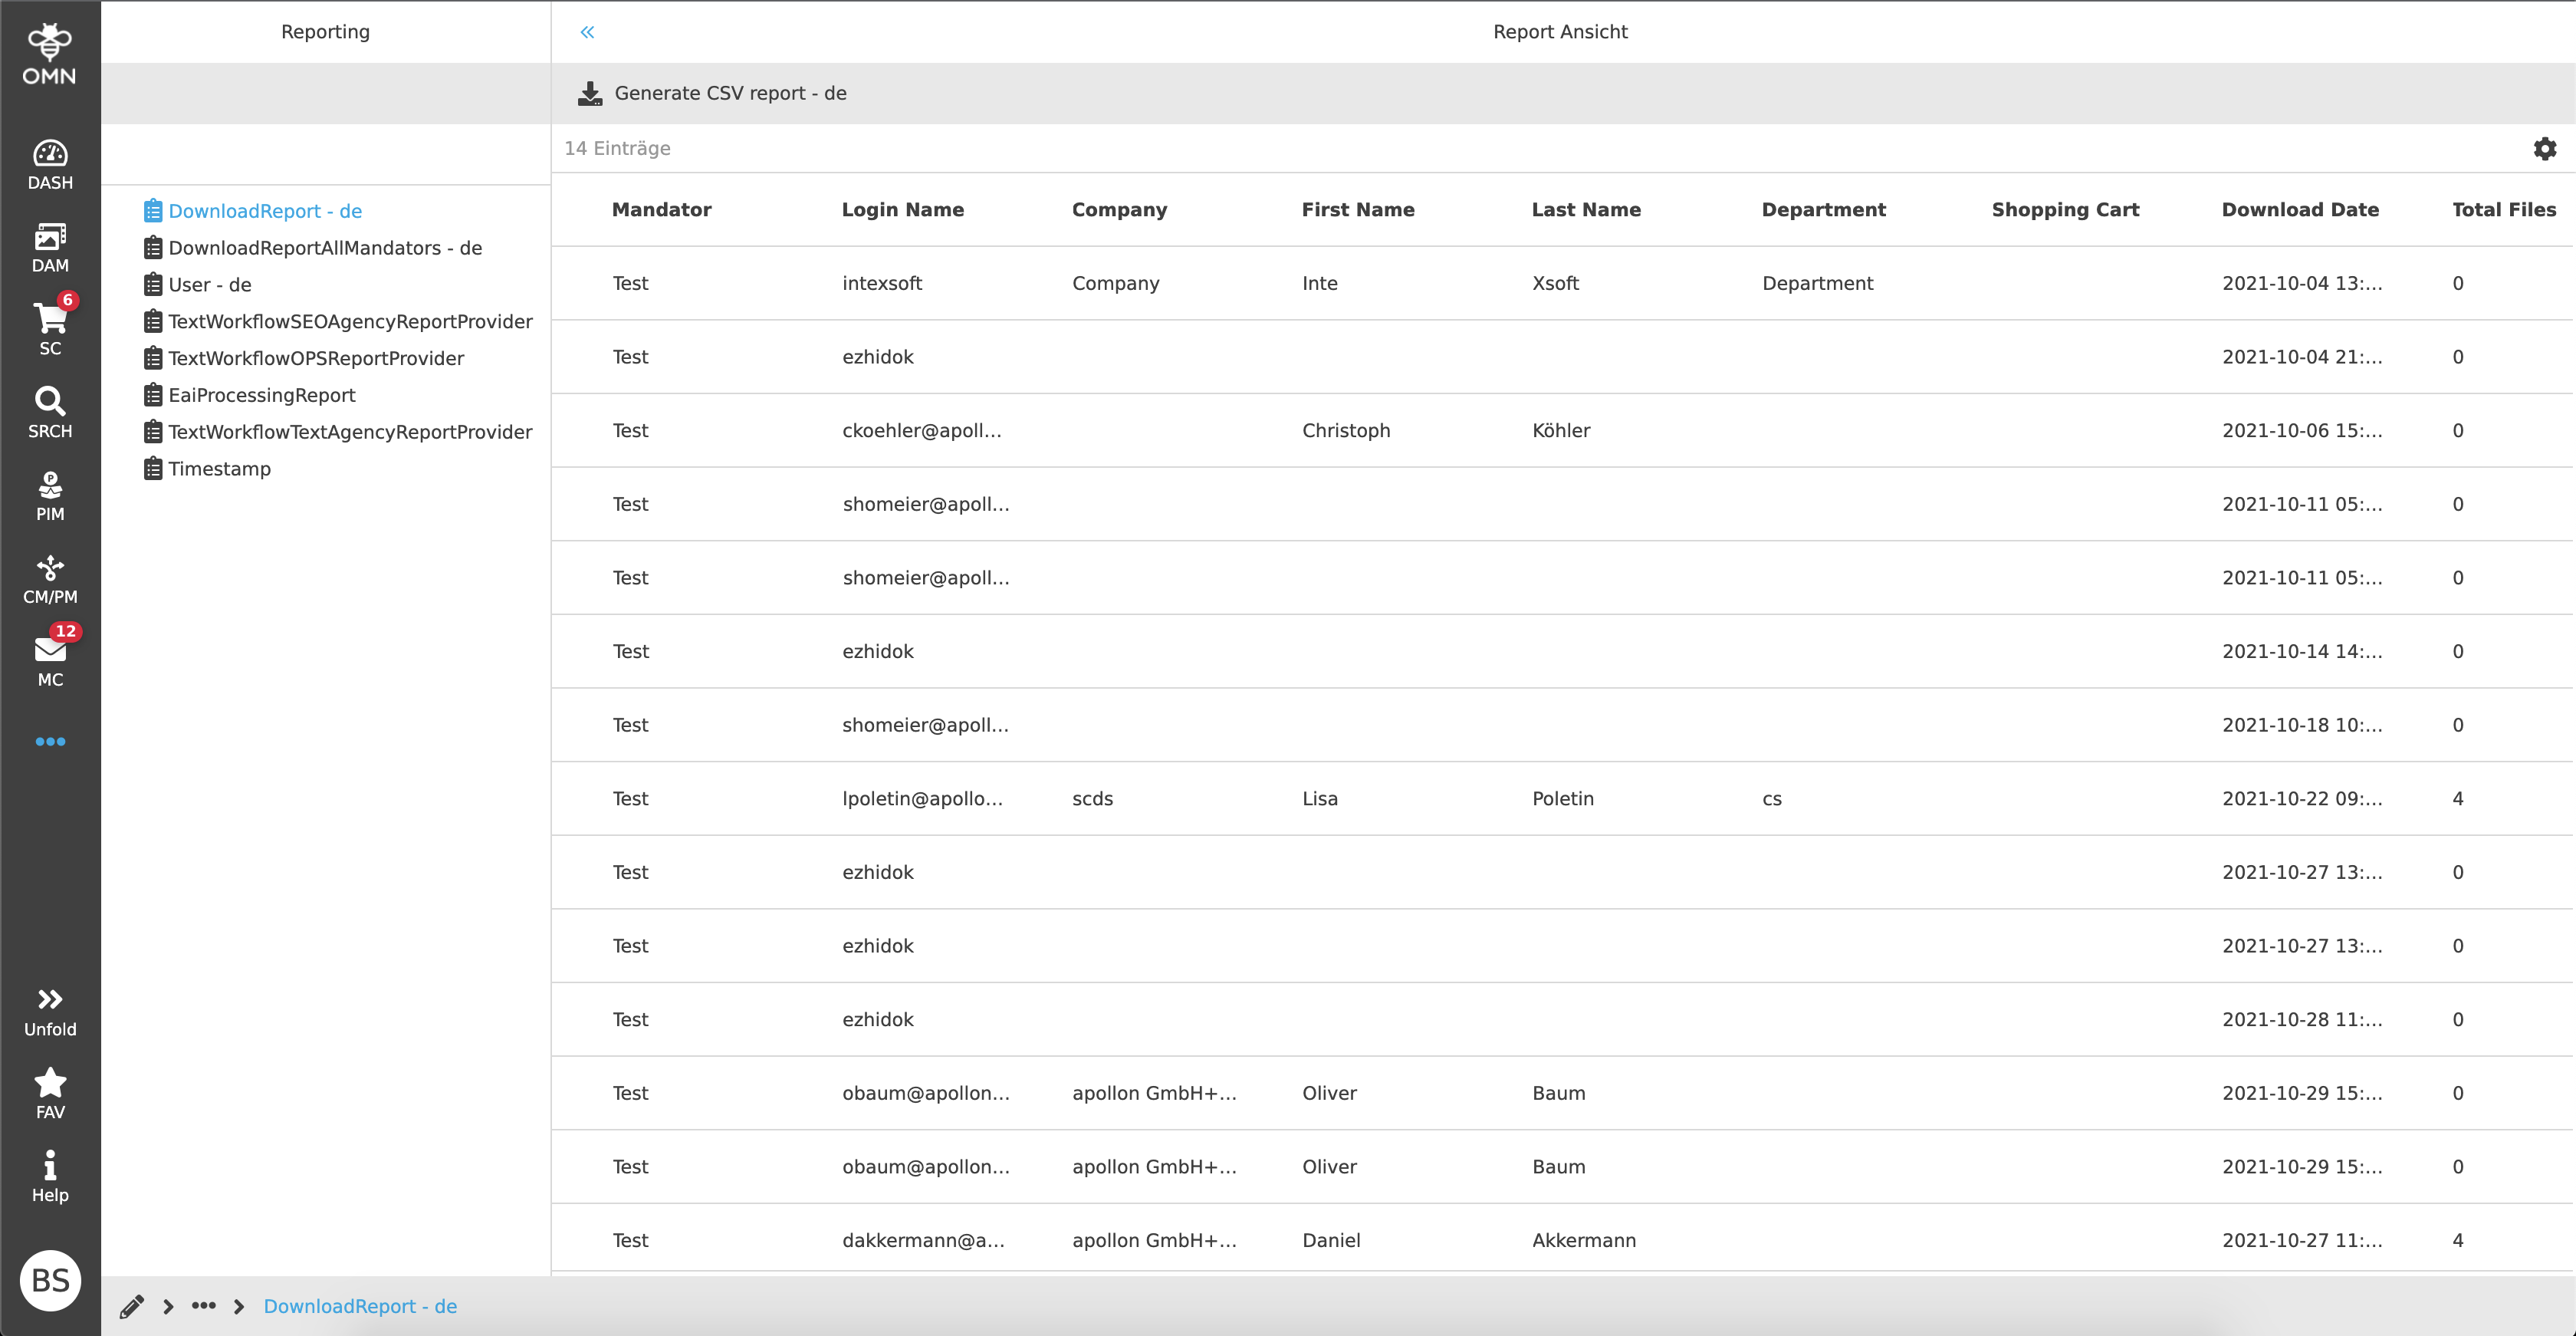Select the Timestamp report entry

point(219,469)
